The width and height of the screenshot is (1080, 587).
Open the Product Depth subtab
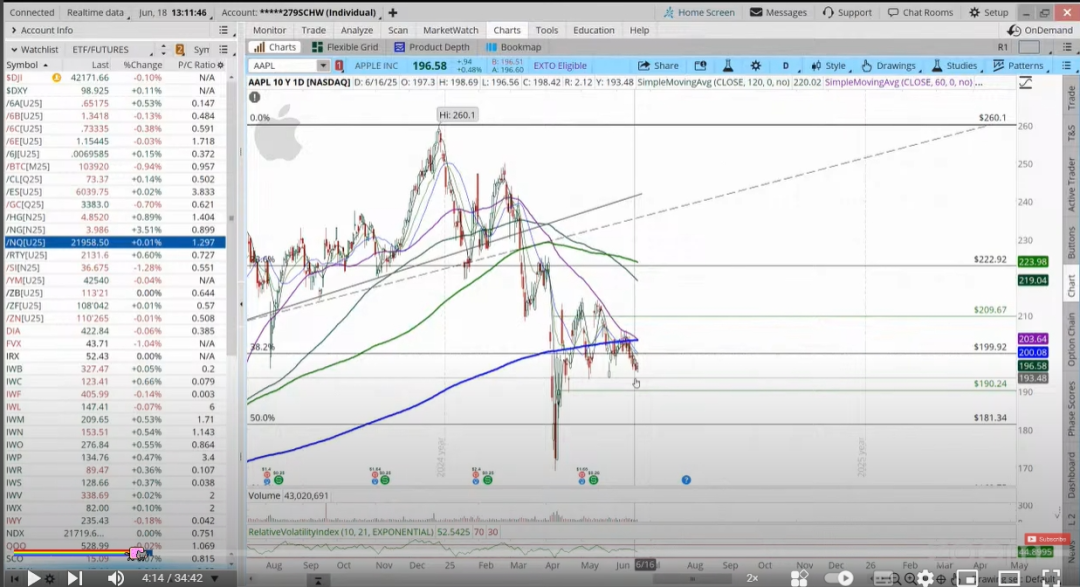[x=432, y=47]
